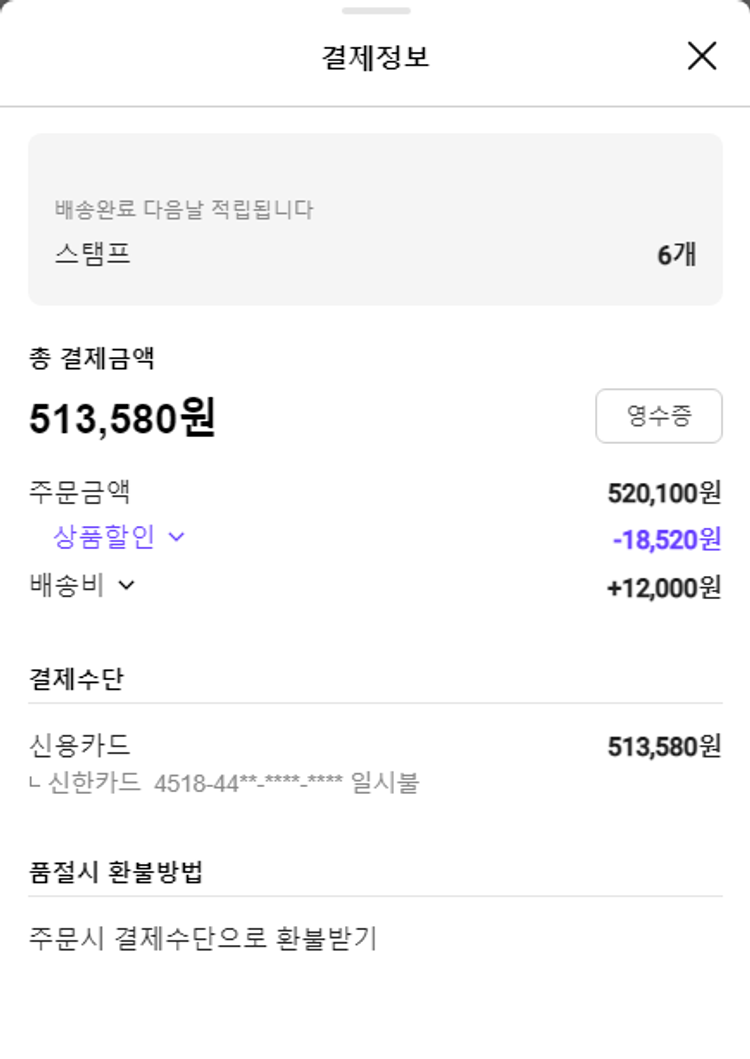Image resolution: width=750 pixels, height=1059 pixels.
Task: Close the 결제정보 sheet with X
Action: point(702,56)
